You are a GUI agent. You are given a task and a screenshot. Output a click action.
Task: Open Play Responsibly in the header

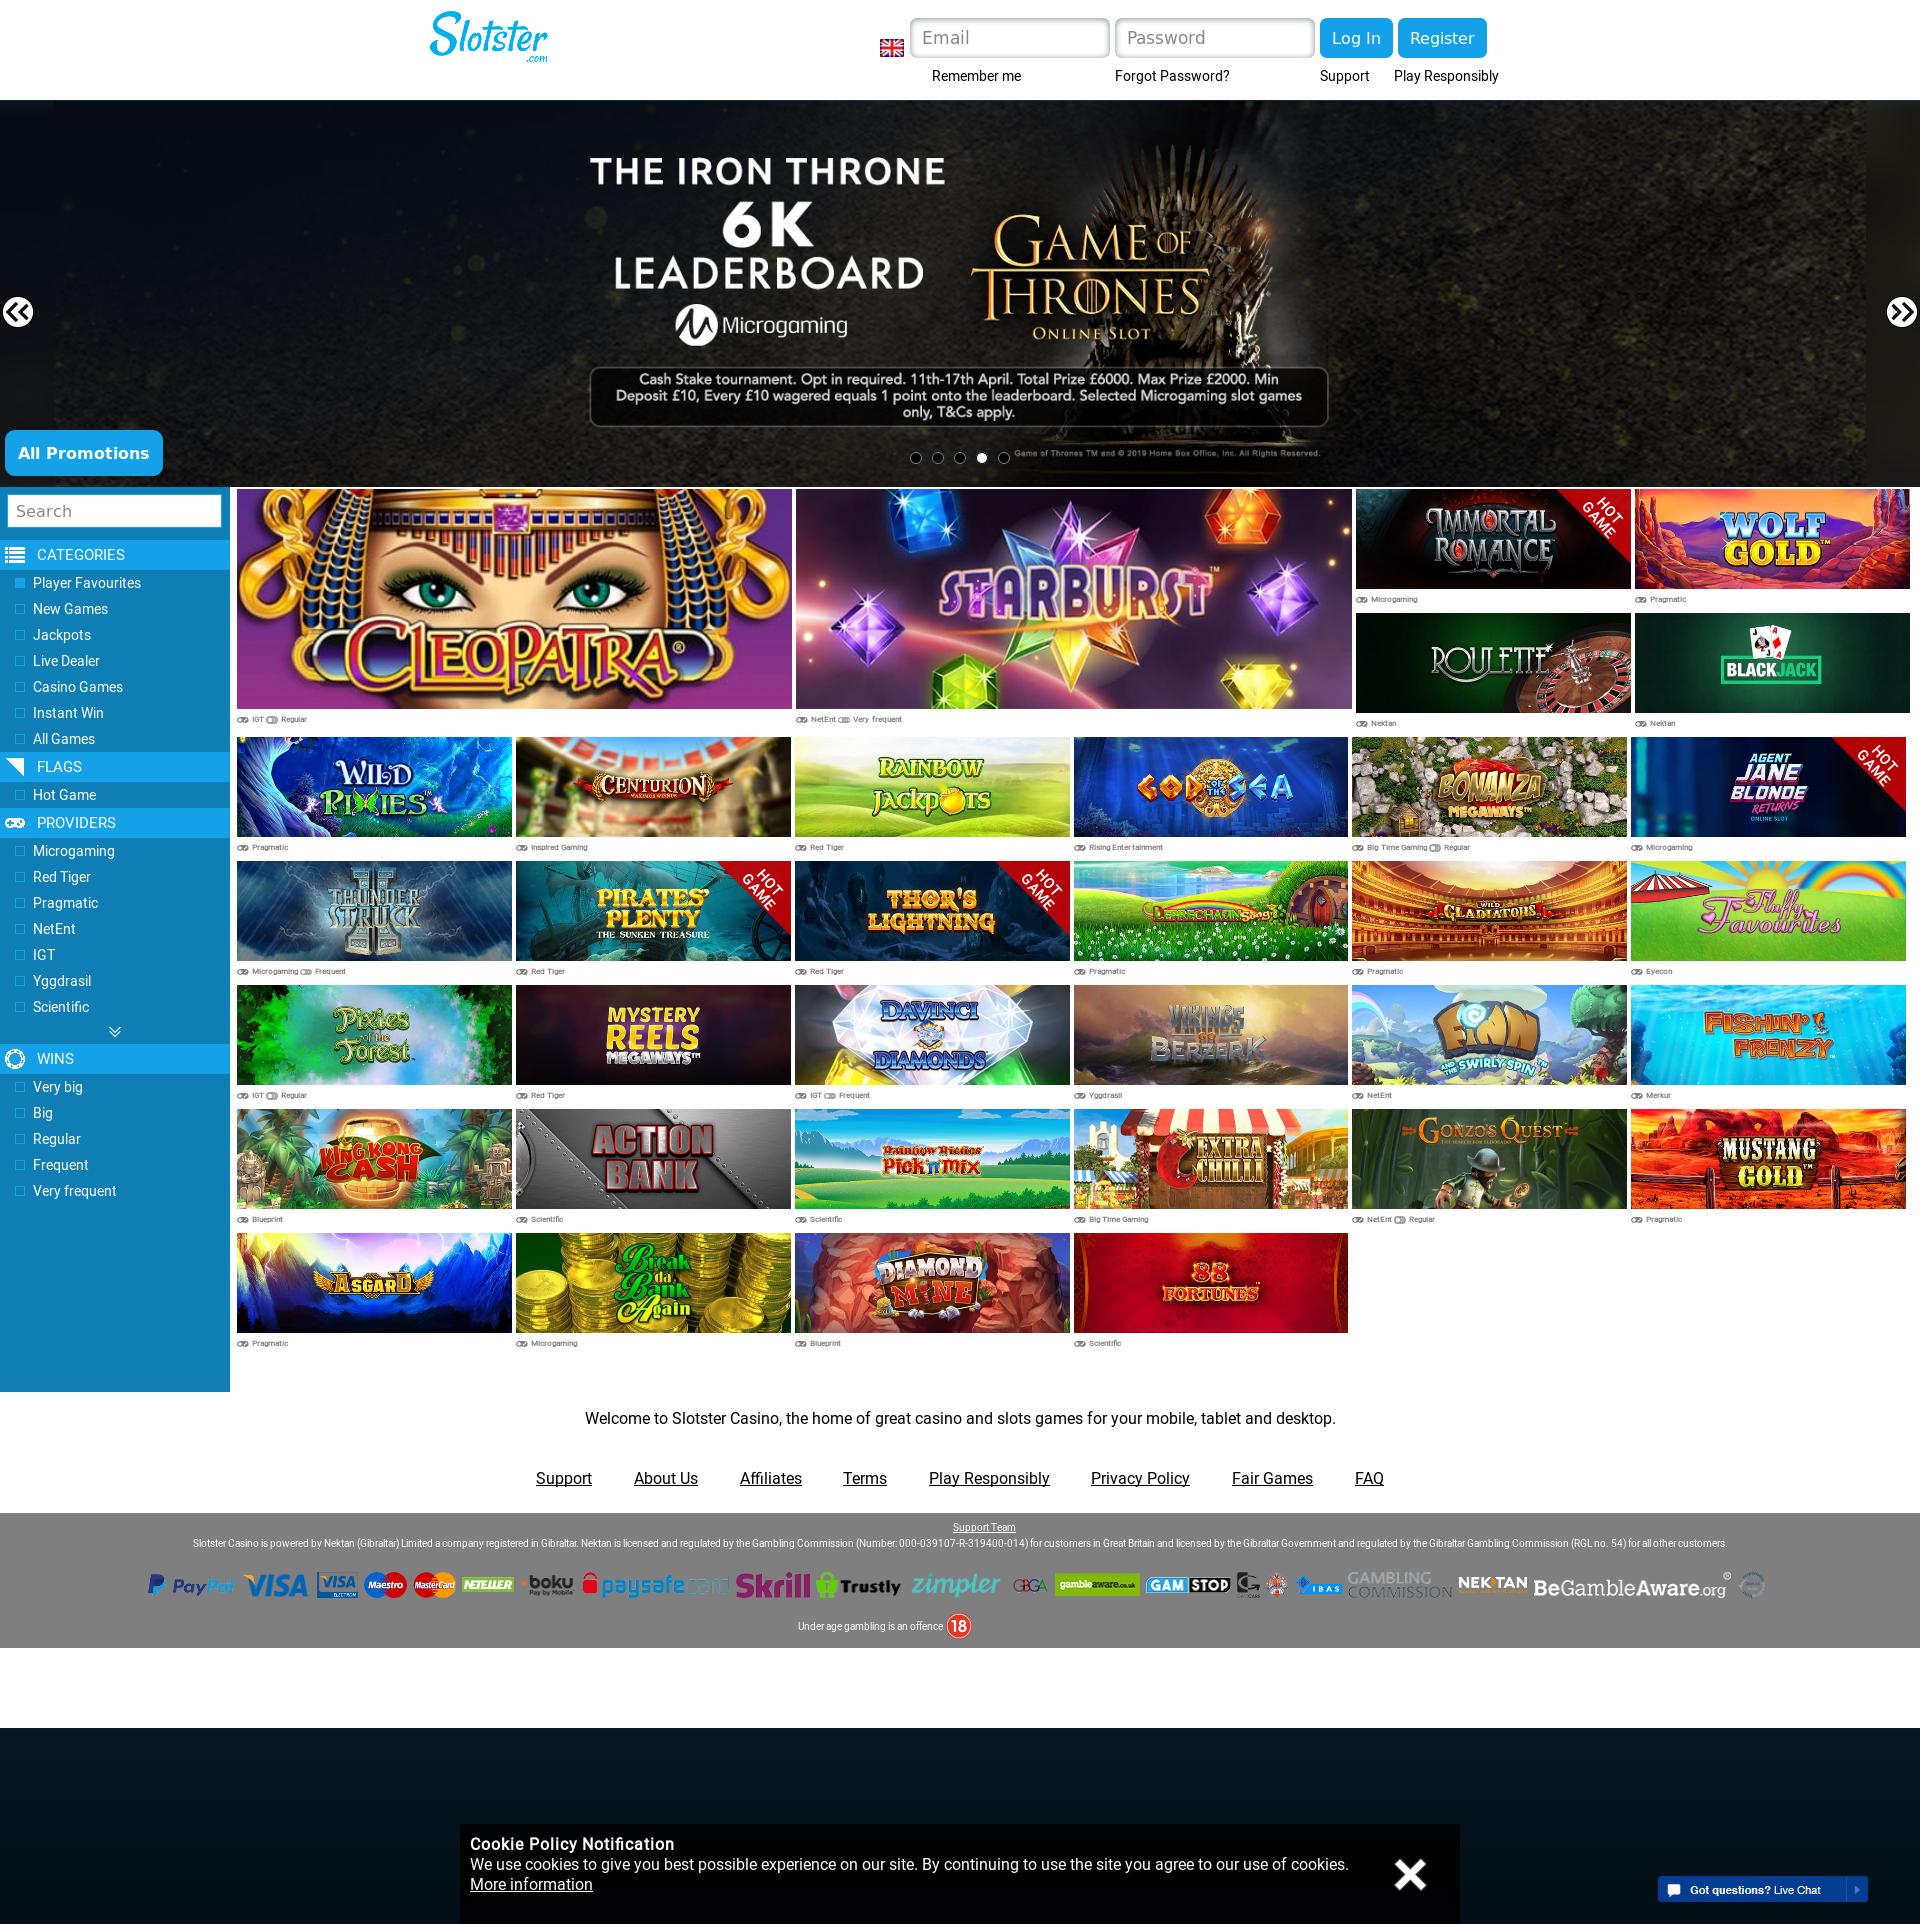coord(1446,76)
